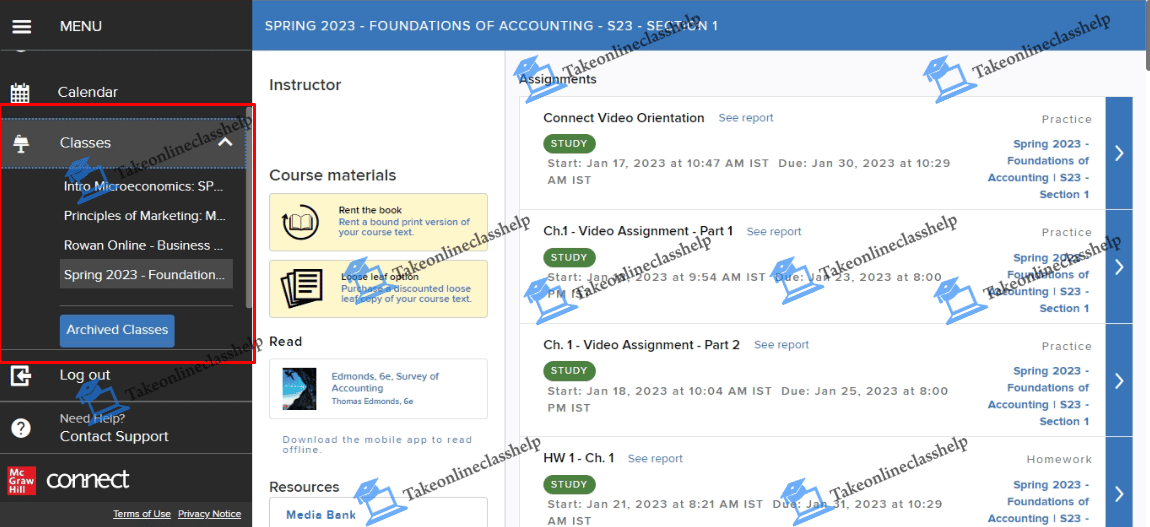
Task: Click the McGraw Hill Connect logo
Action: 68,480
